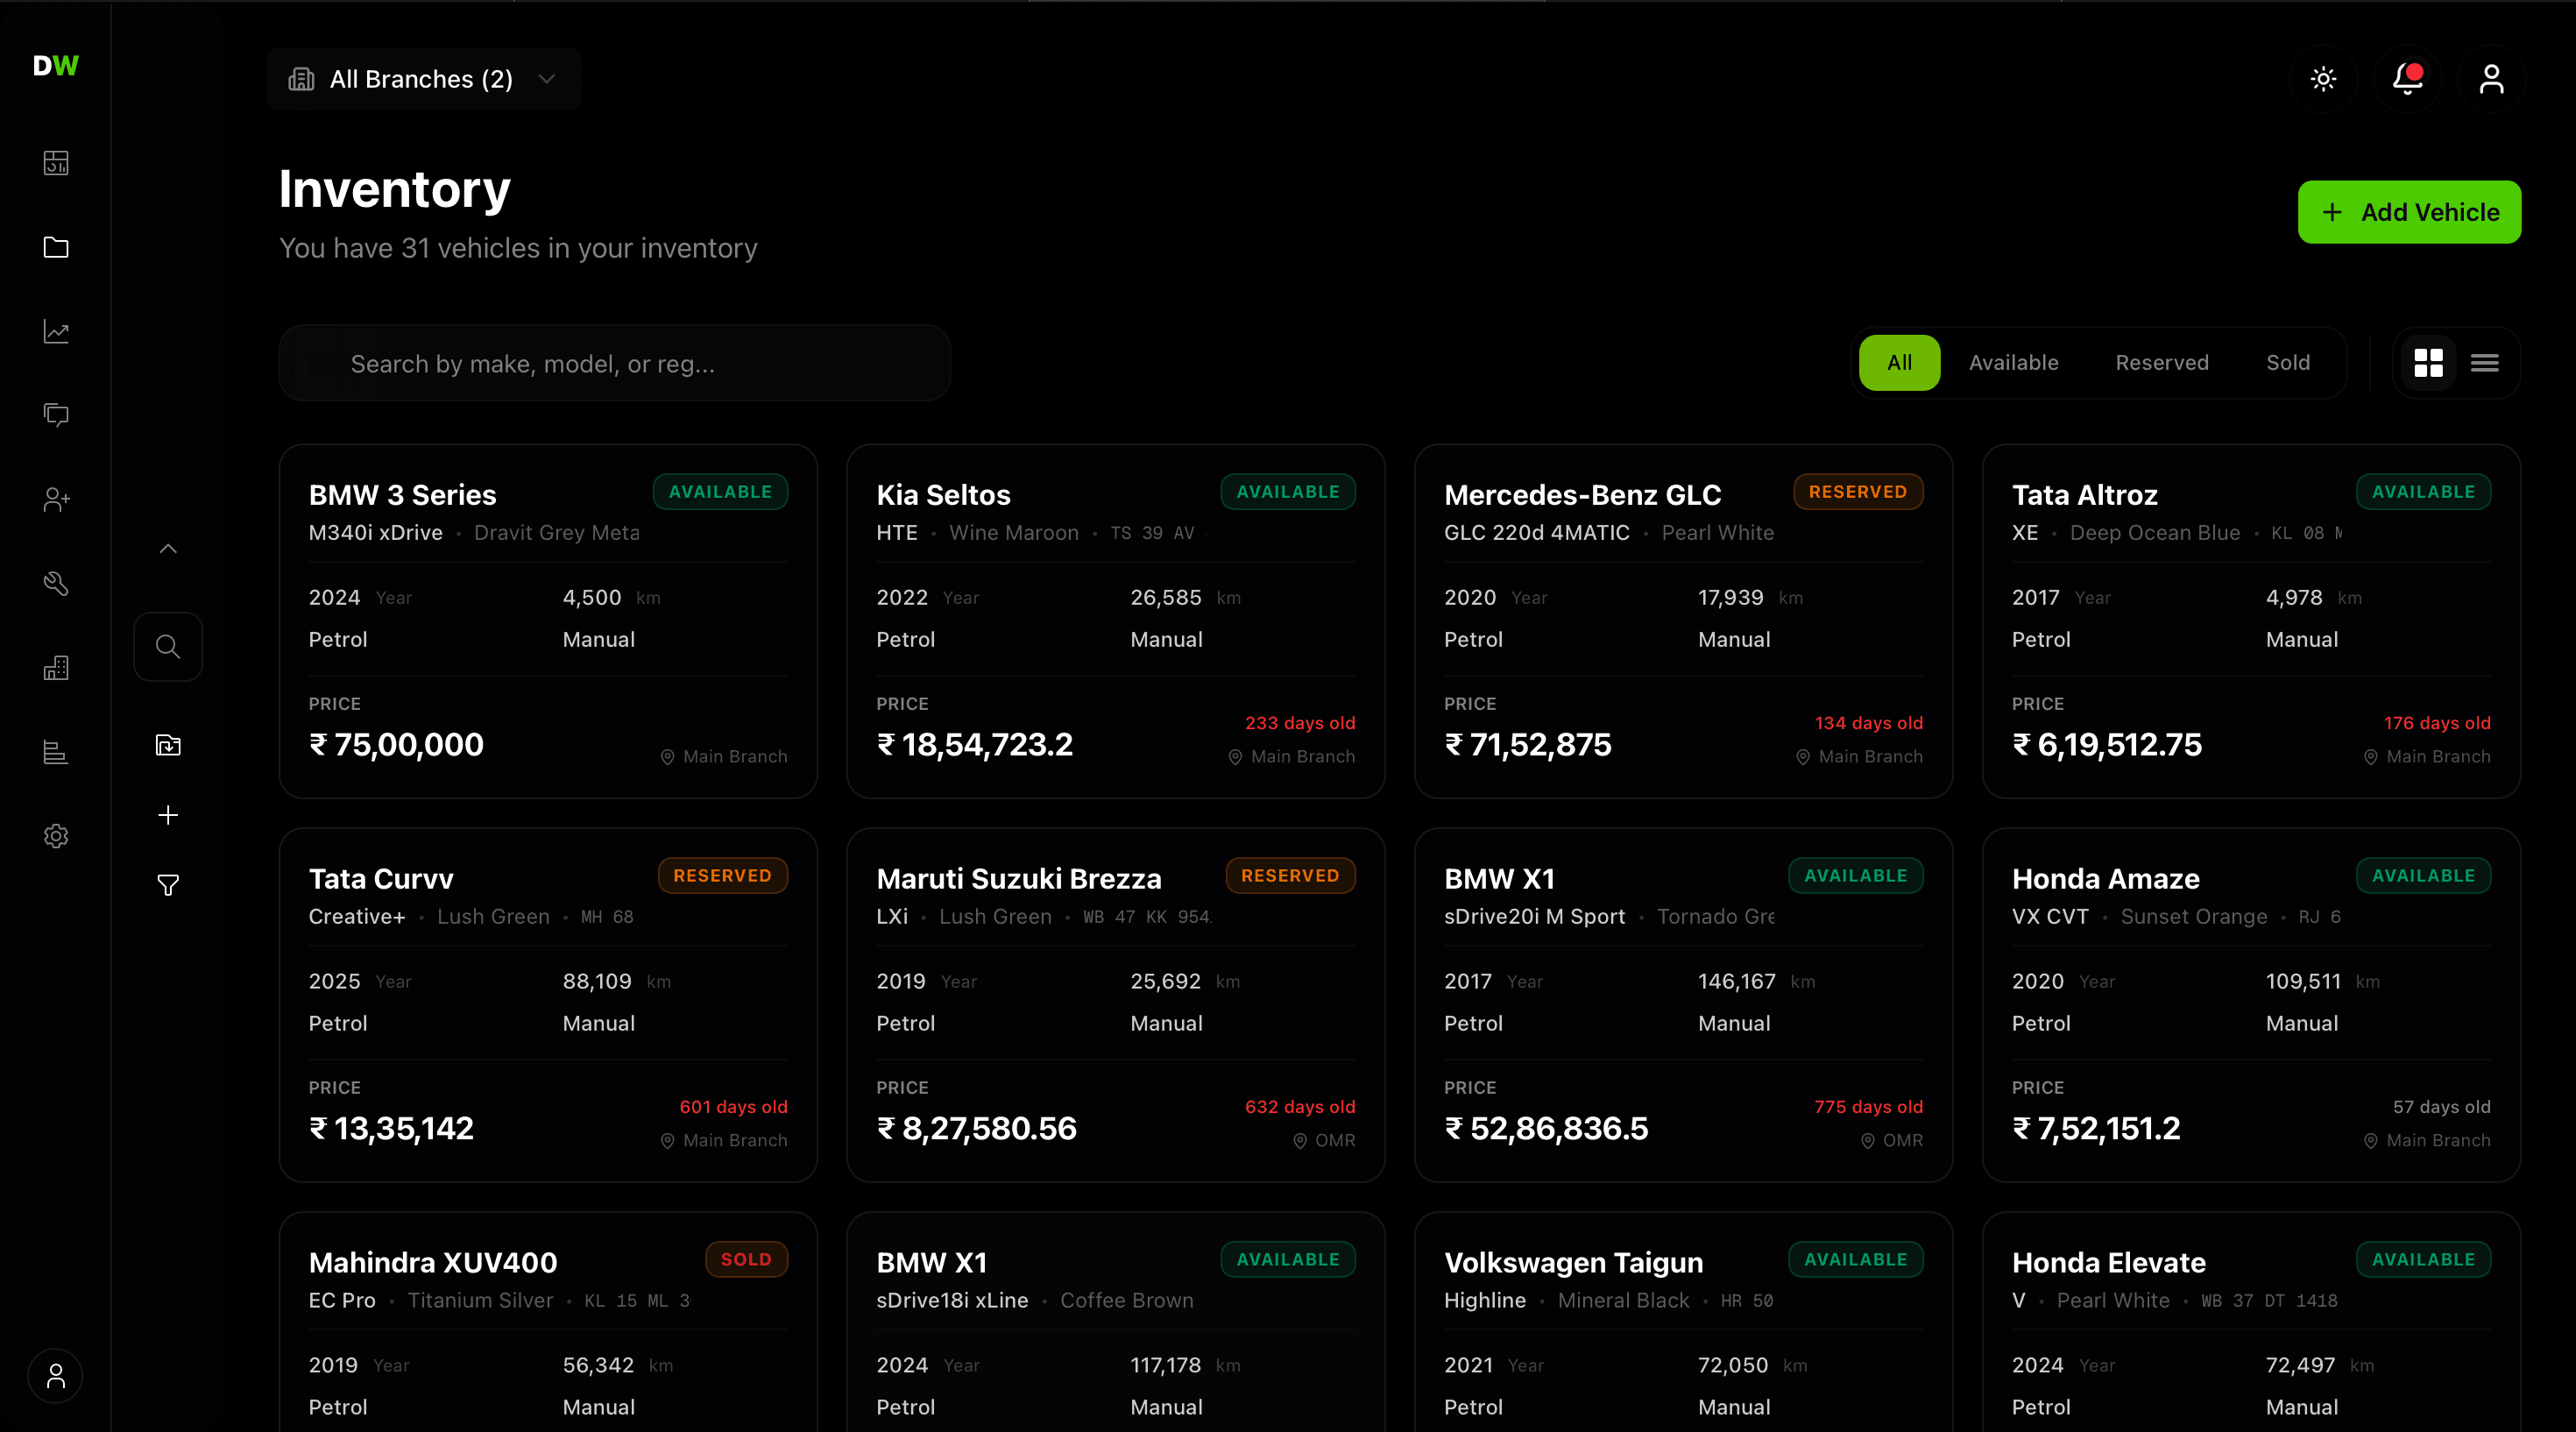Select the messages icon in the sidebar
Image resolution: width=2576 pixels, height=1432 pixels.
56,415
